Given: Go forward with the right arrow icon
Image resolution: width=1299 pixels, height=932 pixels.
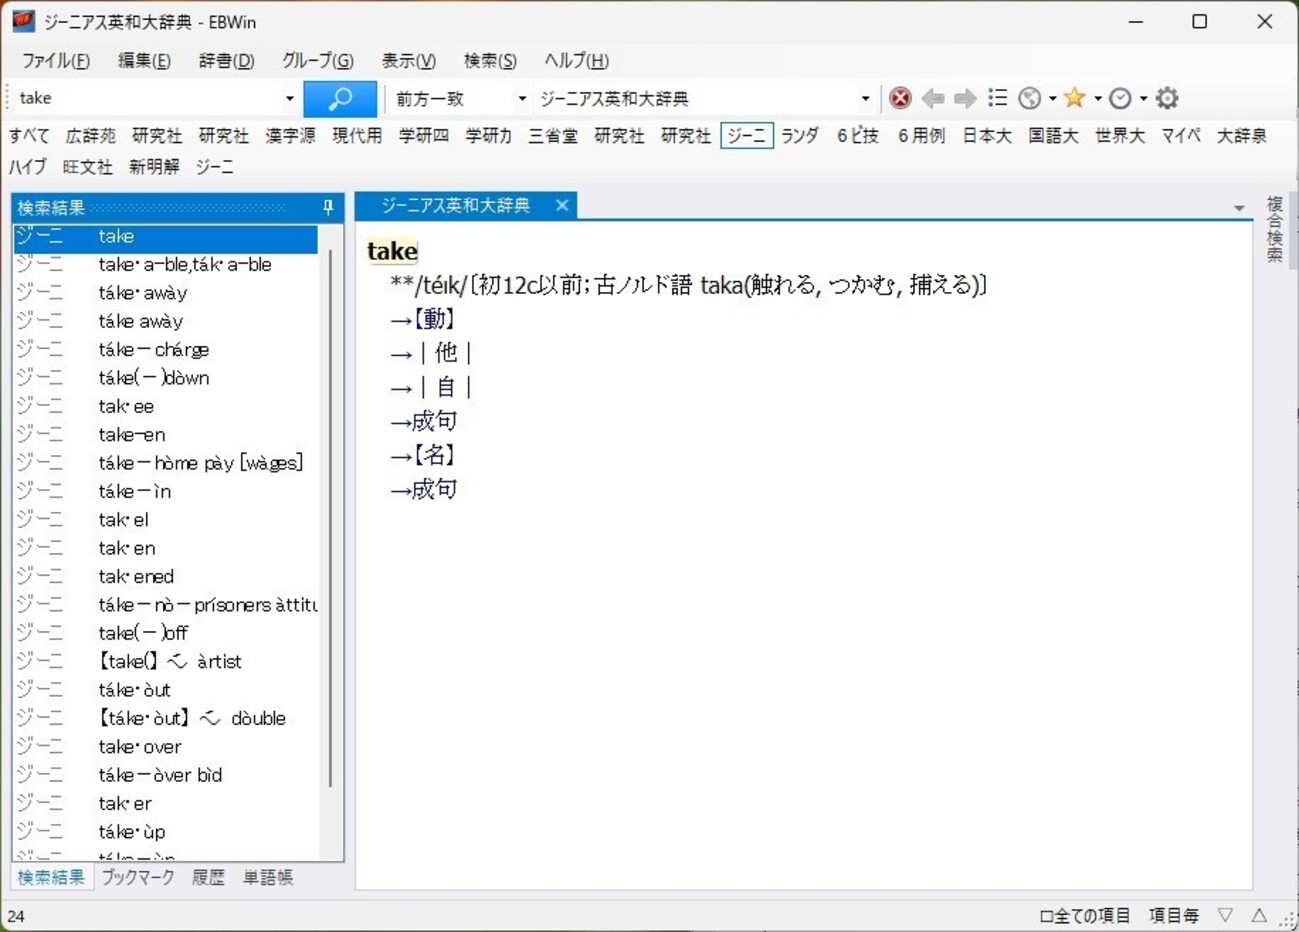Looking at the screenshot, I should click(x=965, y=98).
